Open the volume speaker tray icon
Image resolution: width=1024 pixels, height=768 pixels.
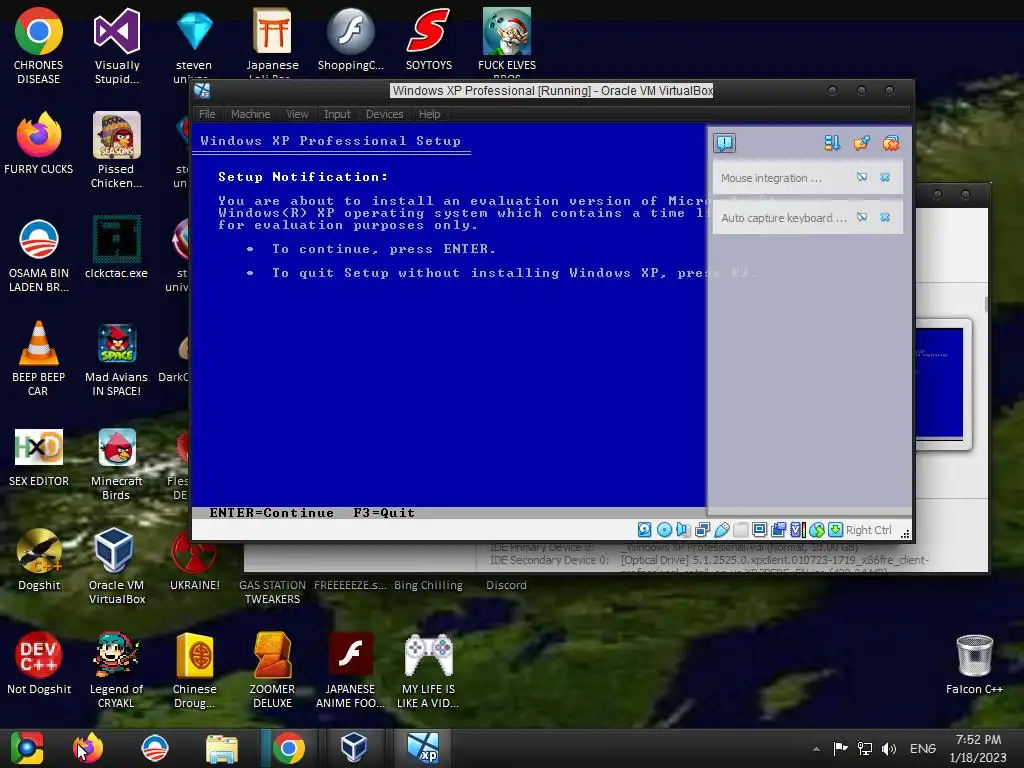click(888, 749)
